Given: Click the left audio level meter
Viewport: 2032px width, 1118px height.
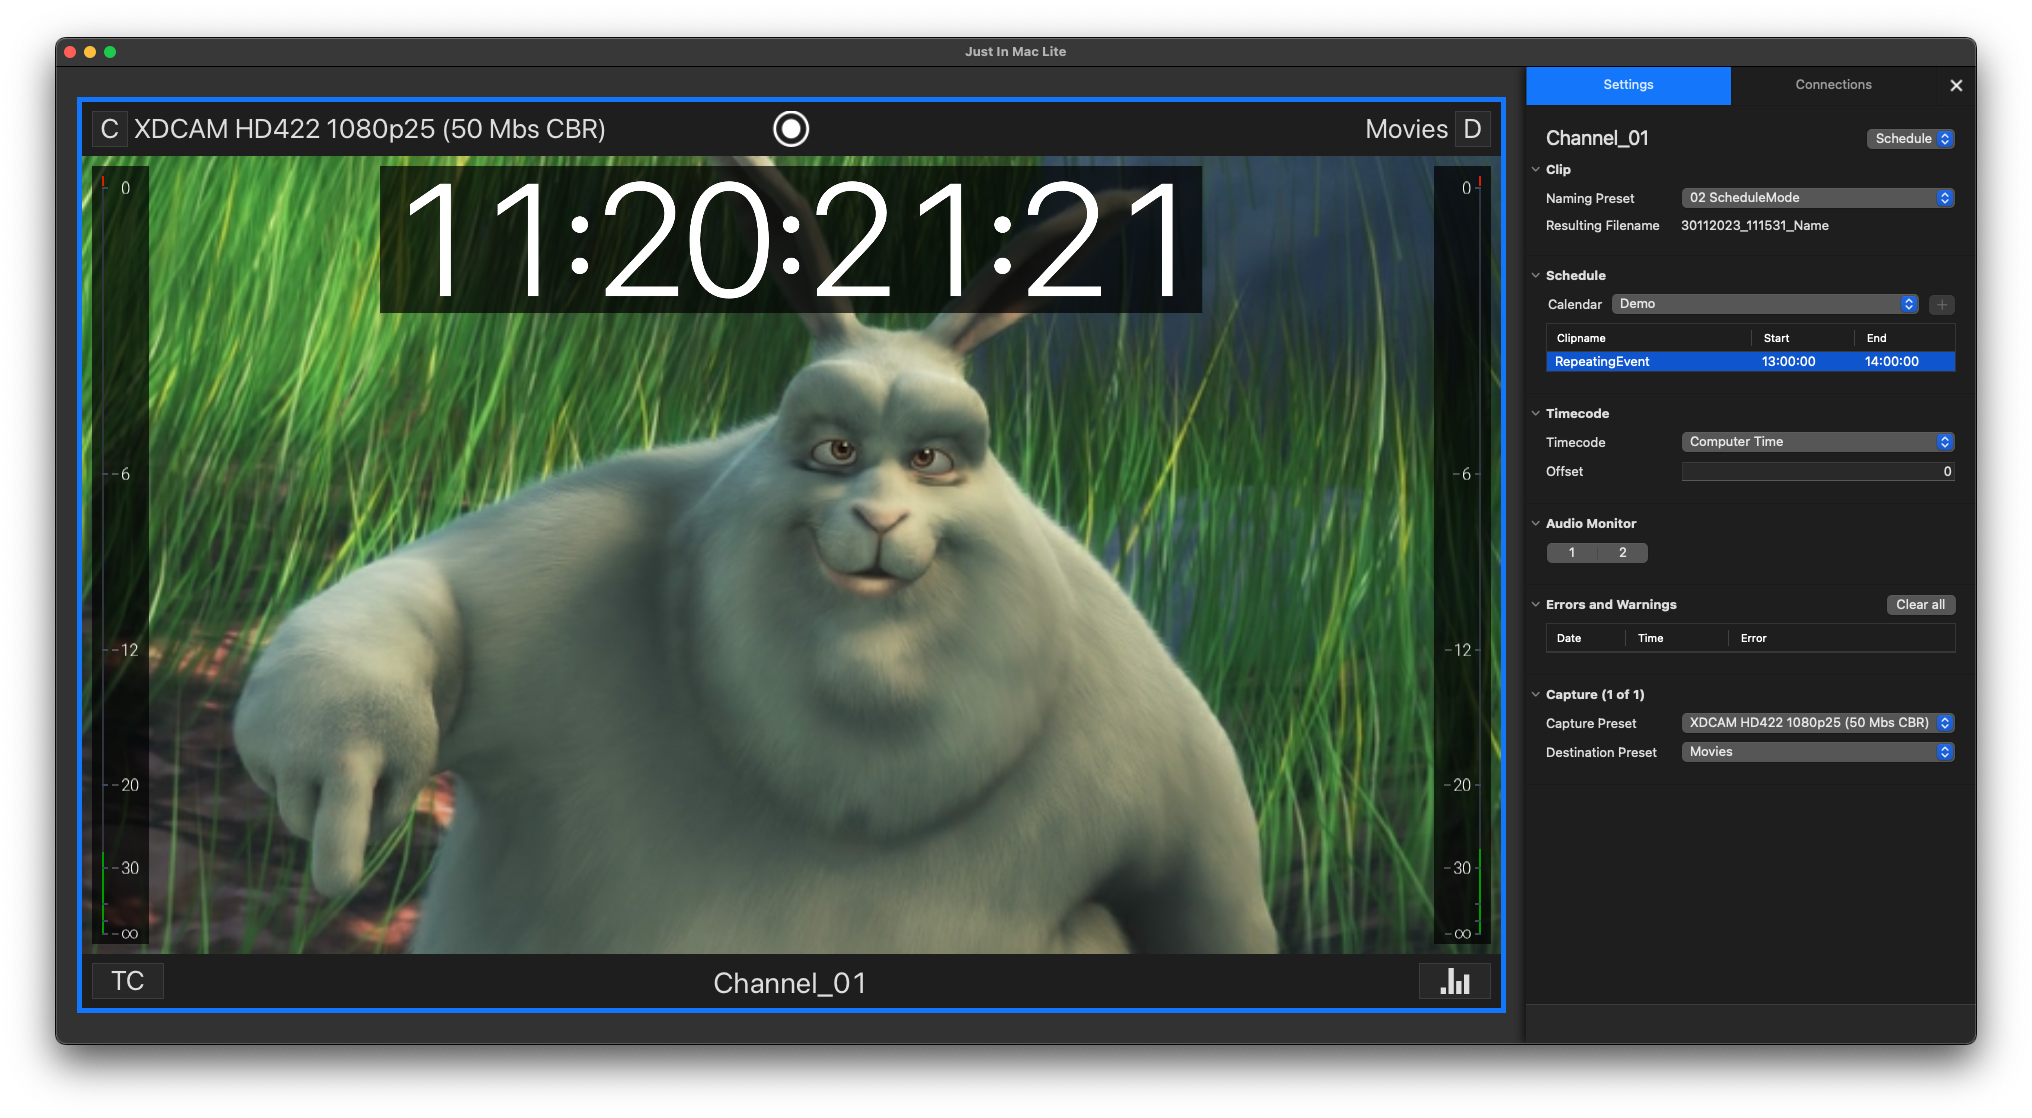Looking at the screenshot, I should pos(121,555).
